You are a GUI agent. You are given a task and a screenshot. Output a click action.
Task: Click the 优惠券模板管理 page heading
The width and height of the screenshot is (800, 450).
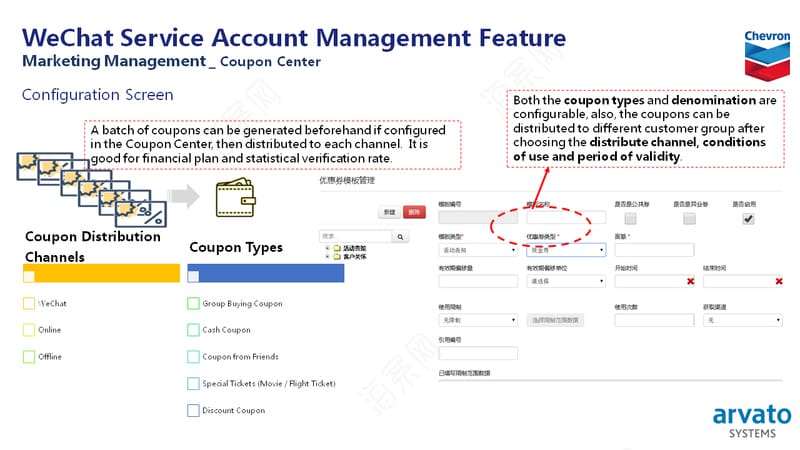(347, 181)
